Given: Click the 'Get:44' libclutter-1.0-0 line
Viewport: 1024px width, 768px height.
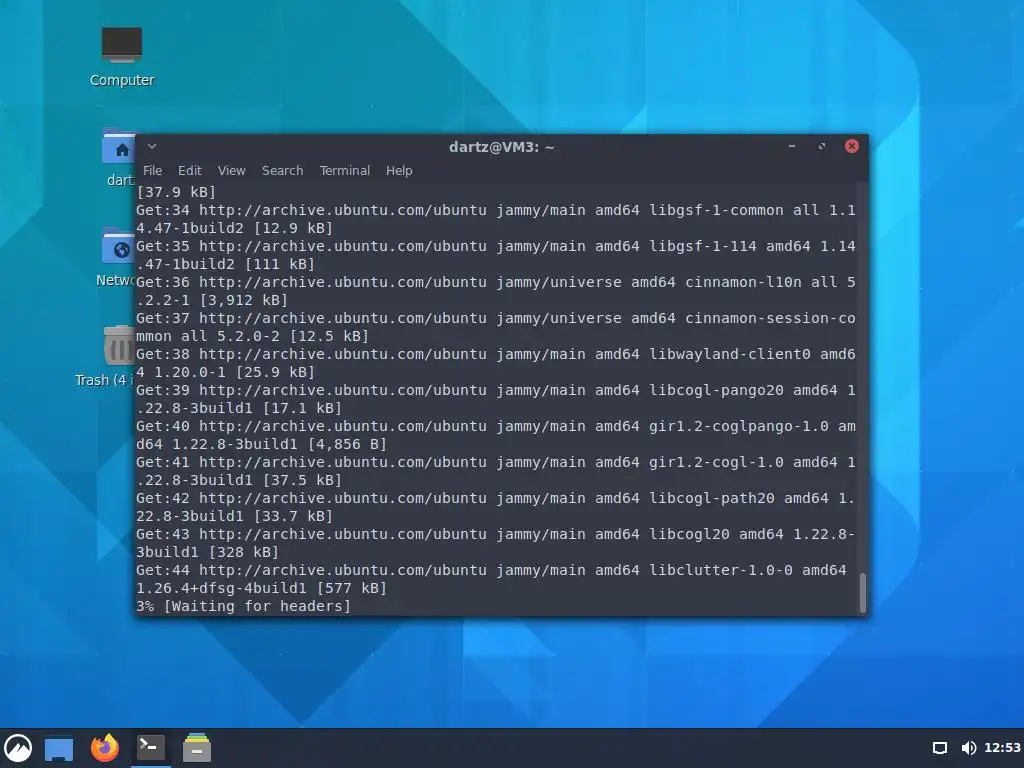Looking at the screenshot, I should pos(491,569).
